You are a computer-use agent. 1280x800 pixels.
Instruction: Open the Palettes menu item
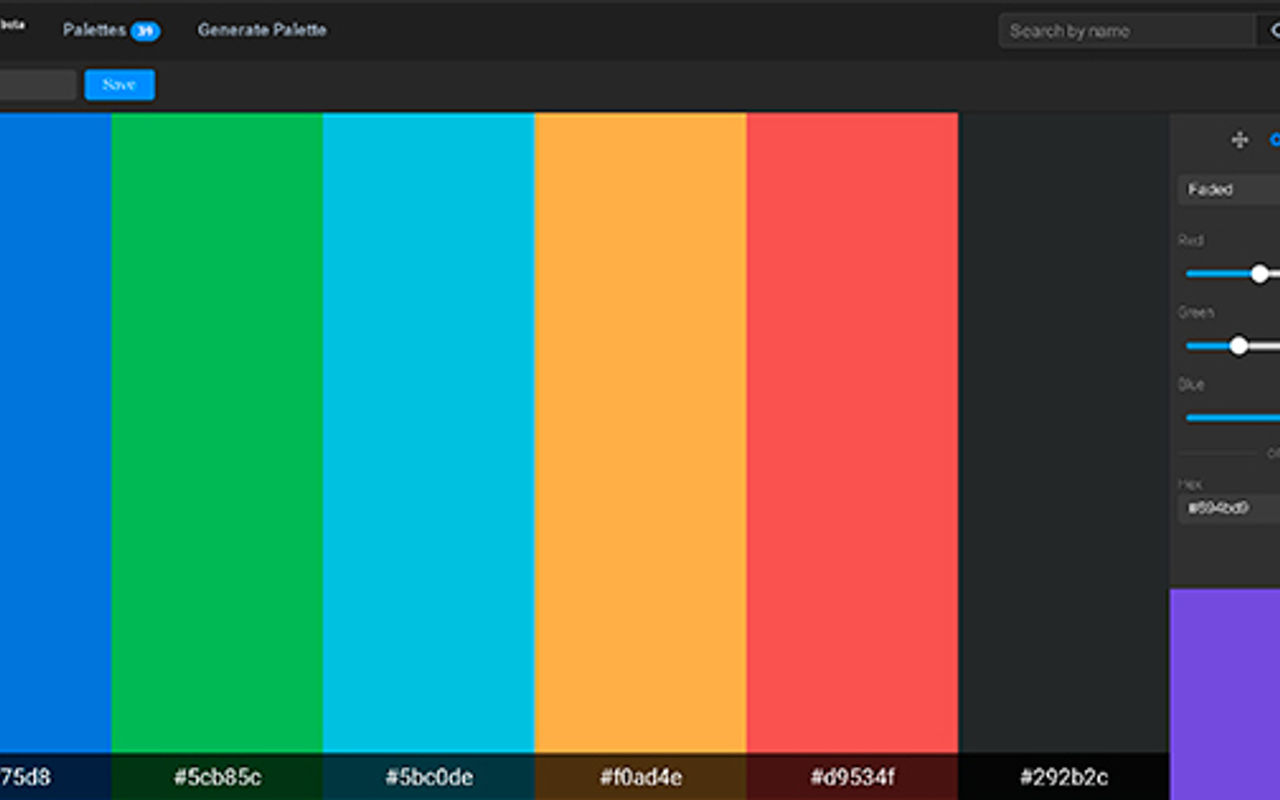[x=94, y=30]
